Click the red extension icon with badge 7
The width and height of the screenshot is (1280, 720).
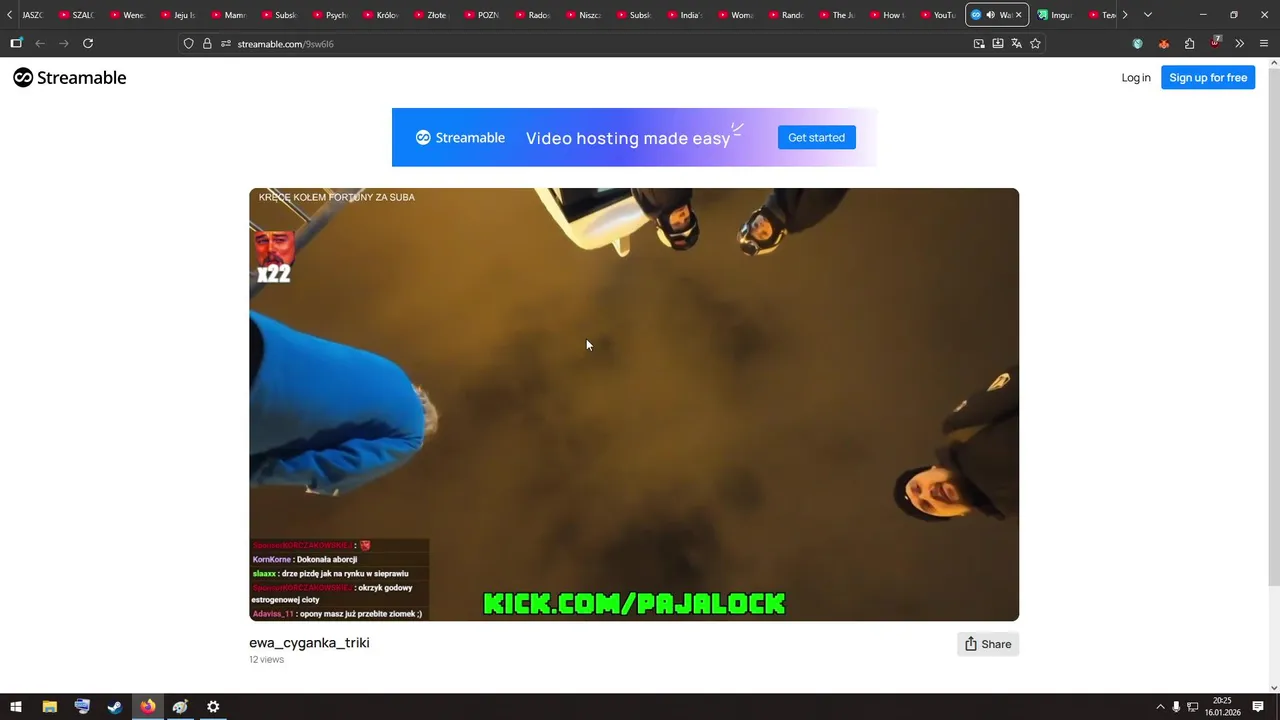(x=1215, y=43)
